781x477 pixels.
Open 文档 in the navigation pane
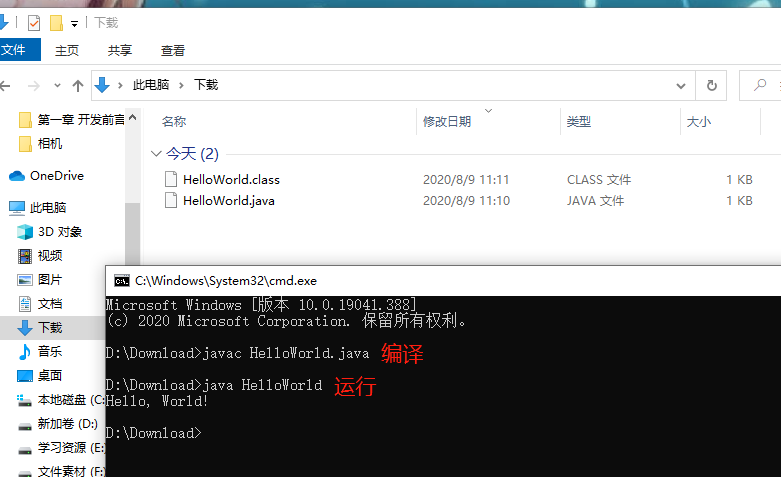[40, 303]
